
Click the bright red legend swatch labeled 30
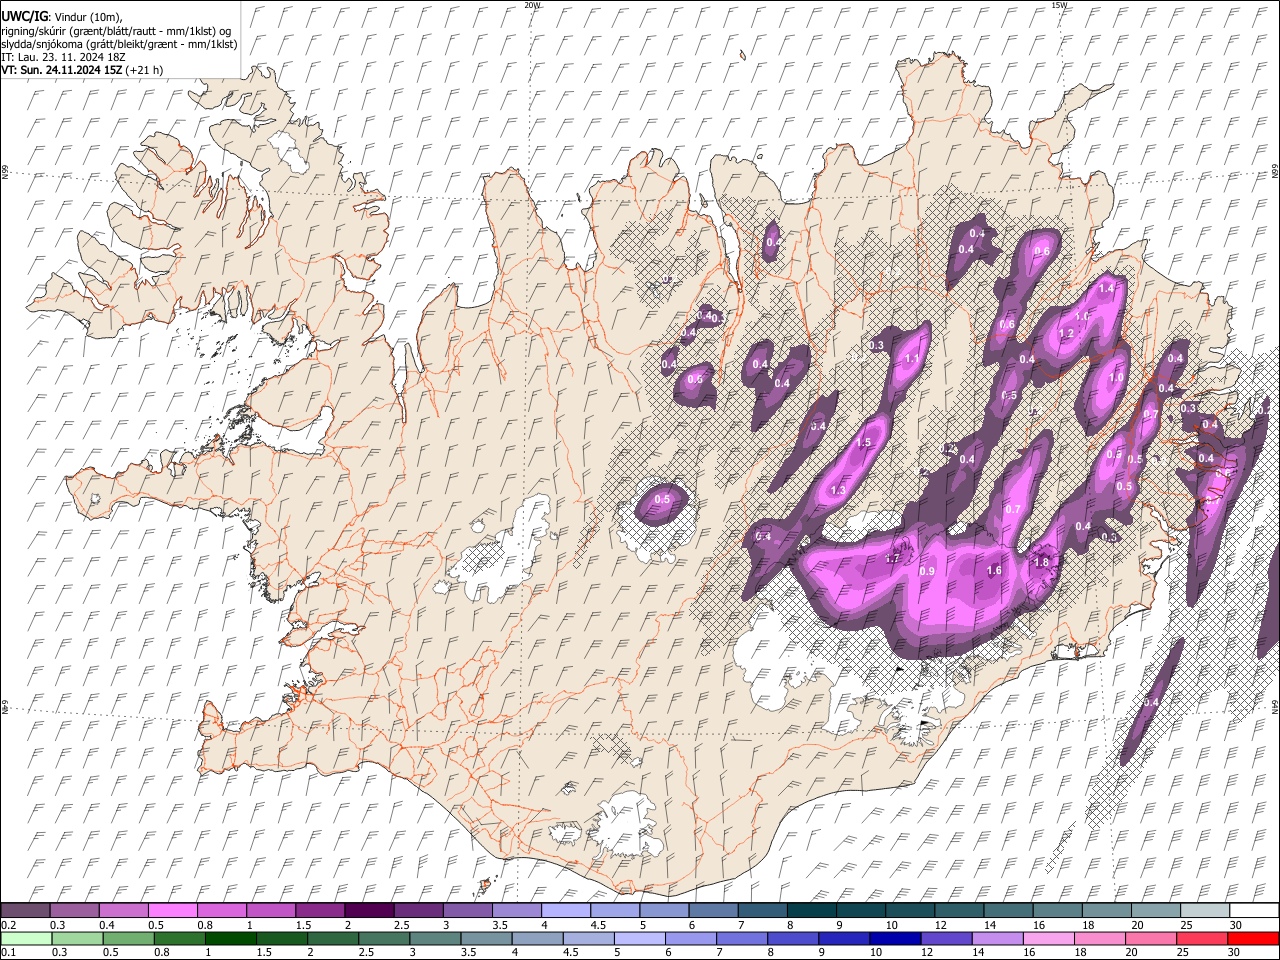click(1252, 938)
